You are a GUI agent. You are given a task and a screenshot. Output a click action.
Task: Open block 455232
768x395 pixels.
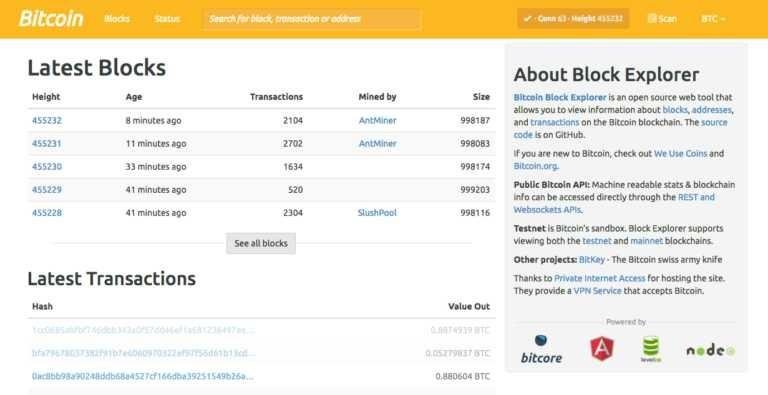pos(47,121)
